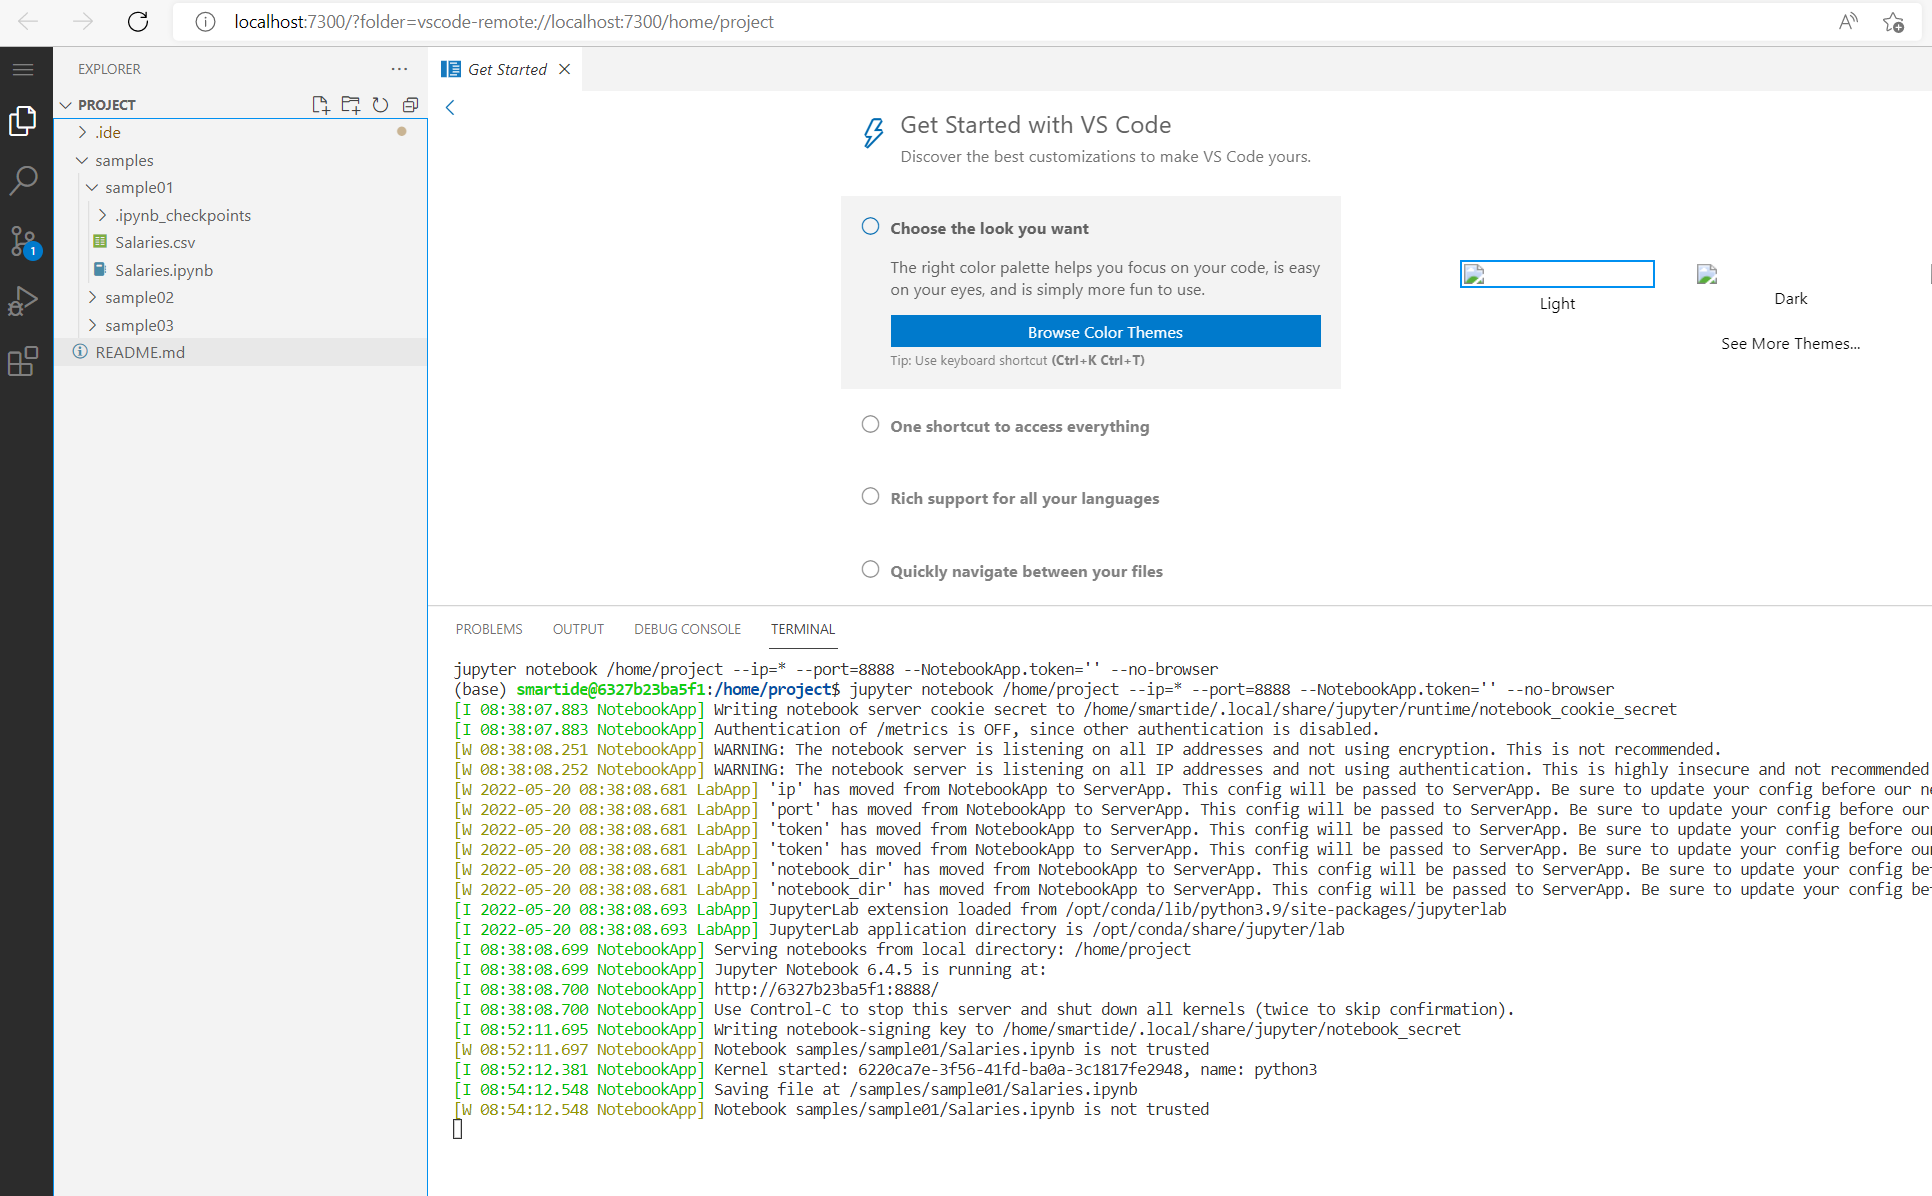Choose the Light theme preview thumbnail
Screen dimensions: 1932x1196
(1557, 274)
